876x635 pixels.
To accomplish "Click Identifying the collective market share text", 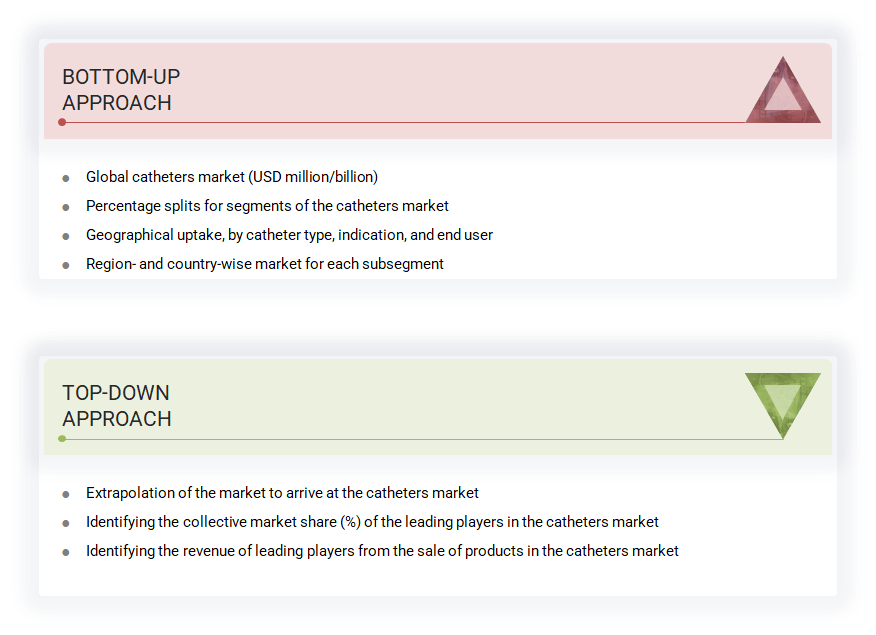I will click(372, 522).
